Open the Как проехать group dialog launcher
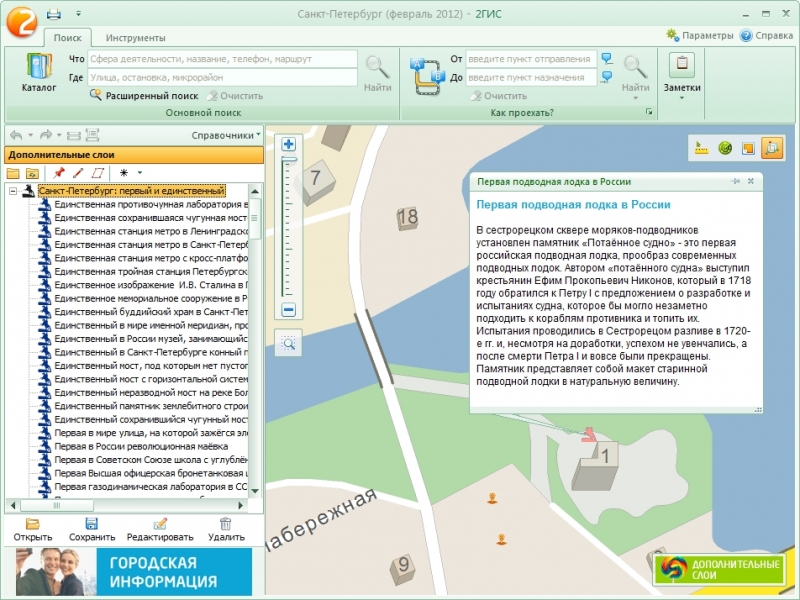 click(x=649, y=112)
